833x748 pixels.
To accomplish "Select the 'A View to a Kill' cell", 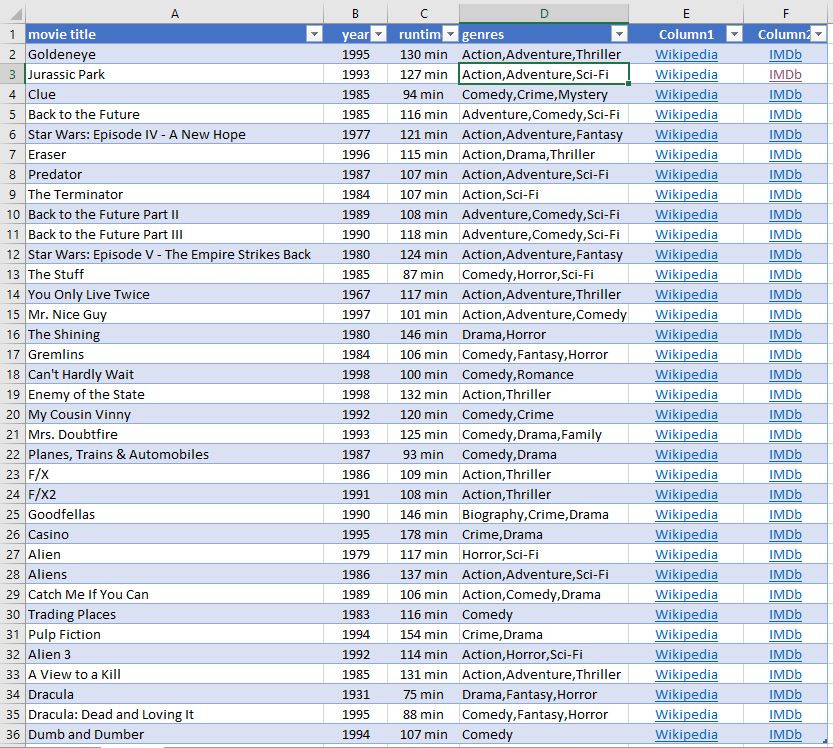I will pos(174,675).
